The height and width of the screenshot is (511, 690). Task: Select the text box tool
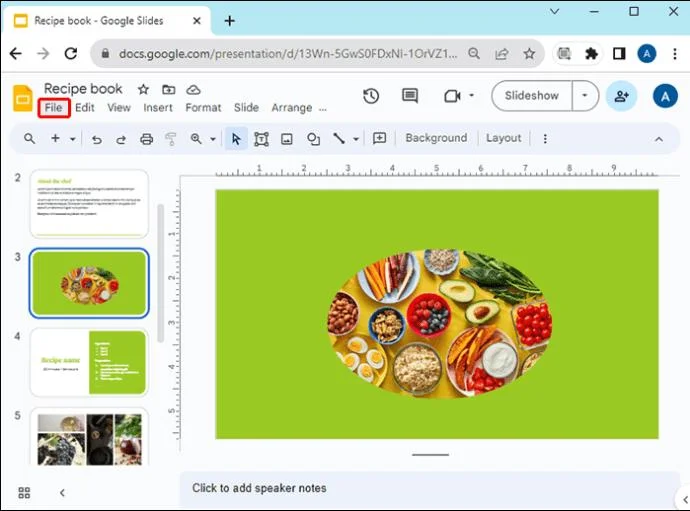[261, 139]
